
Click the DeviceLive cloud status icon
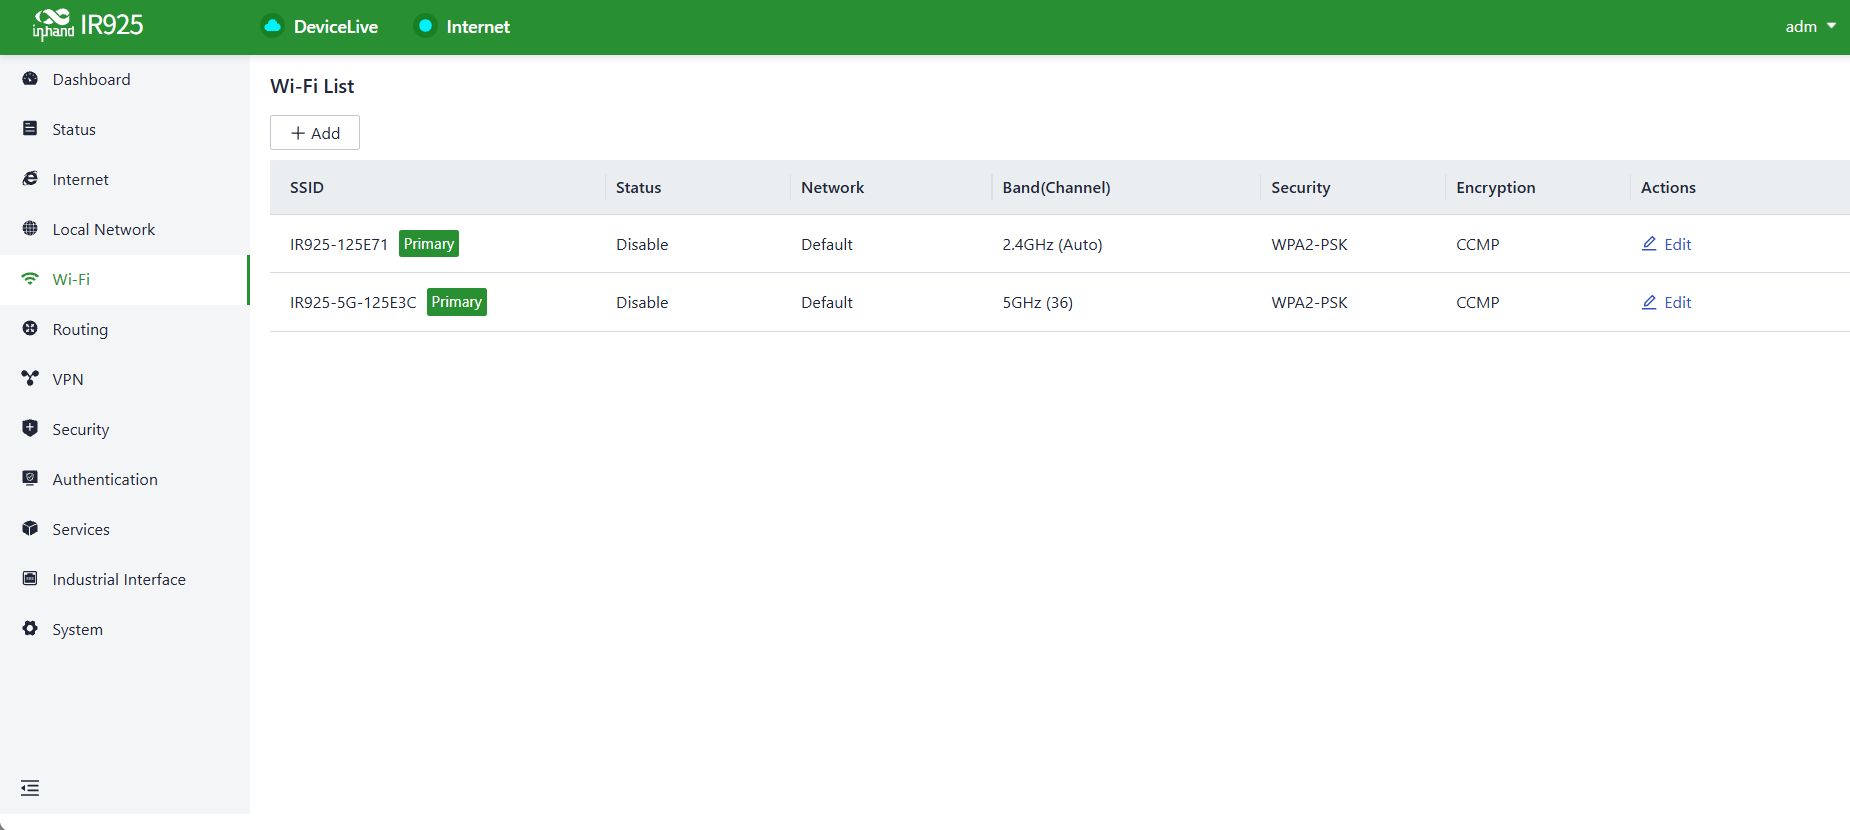(272, 26)
